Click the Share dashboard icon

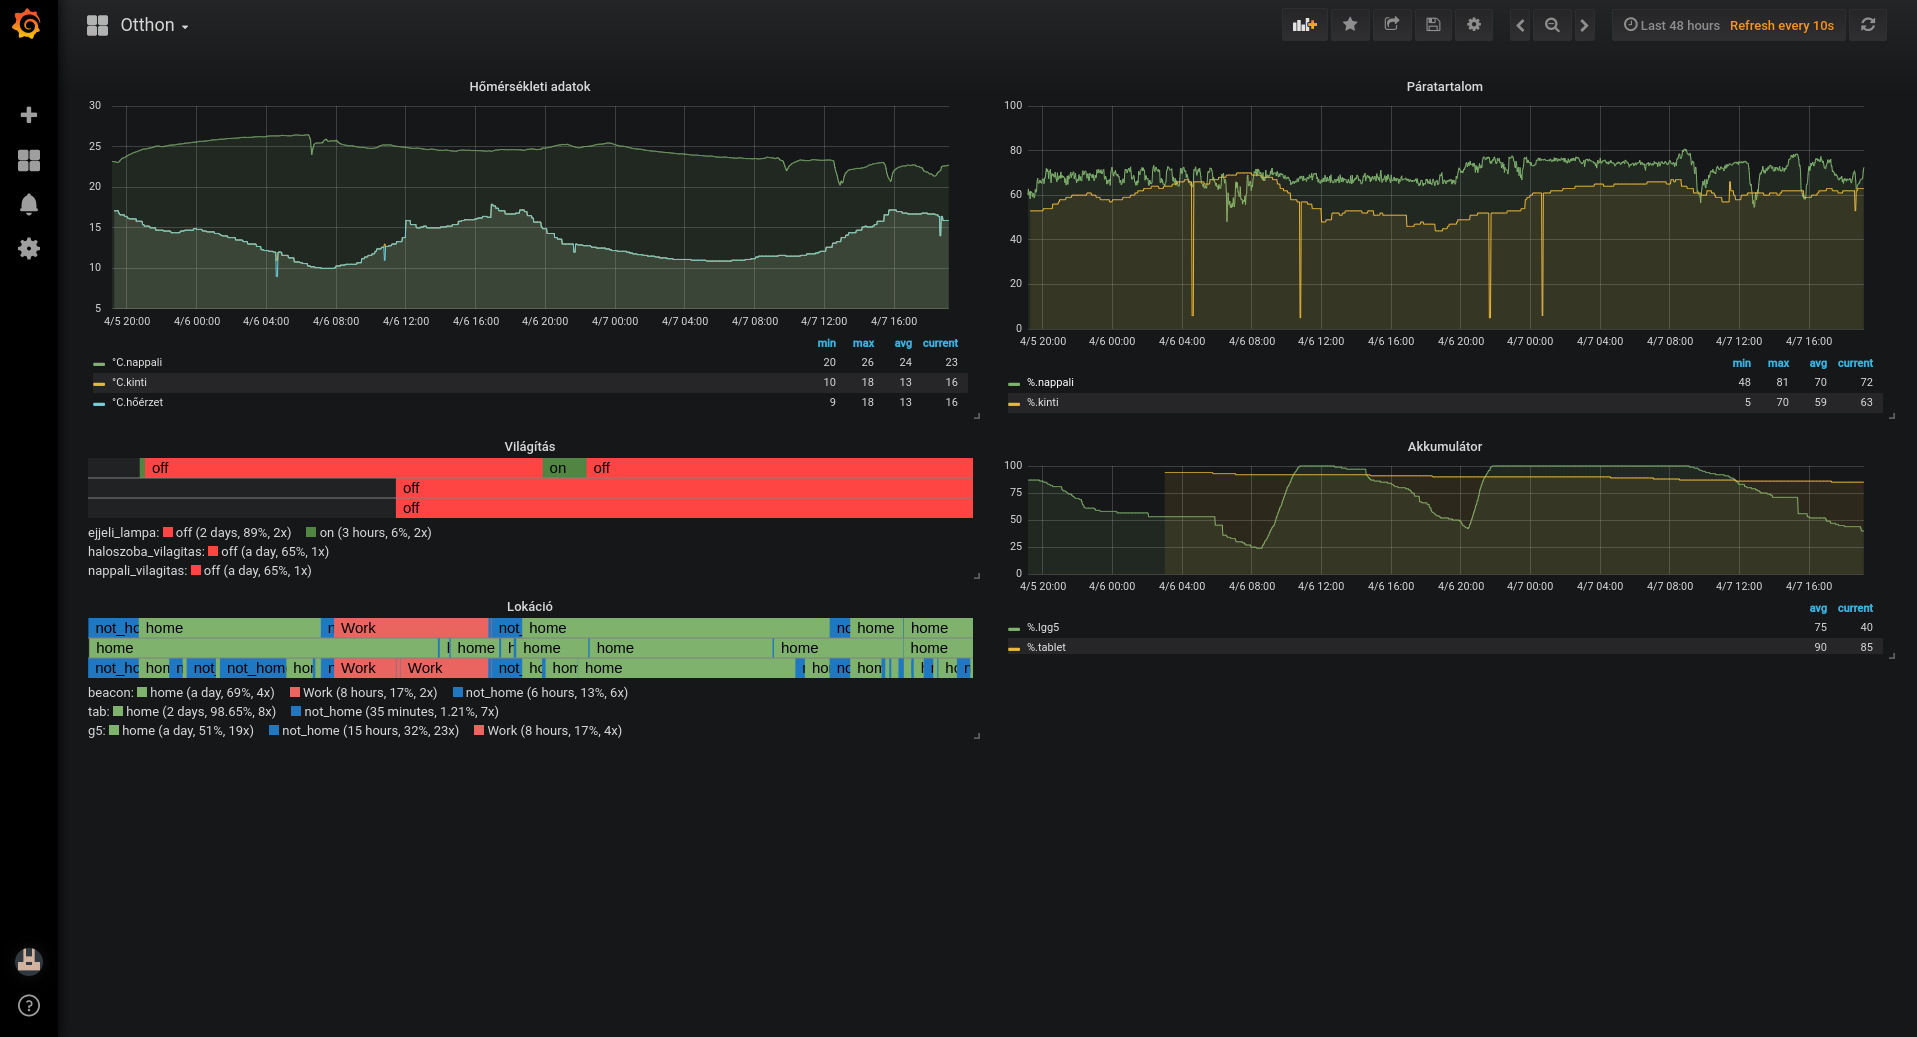click(1391, 25)
